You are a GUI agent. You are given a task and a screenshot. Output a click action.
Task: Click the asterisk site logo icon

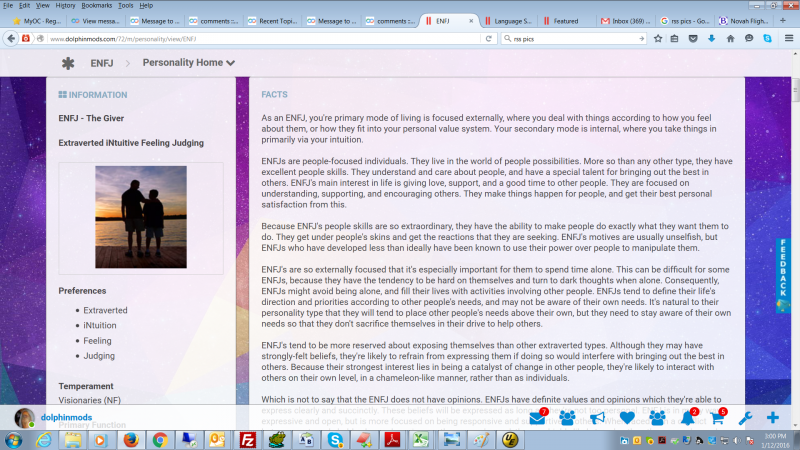68,63
